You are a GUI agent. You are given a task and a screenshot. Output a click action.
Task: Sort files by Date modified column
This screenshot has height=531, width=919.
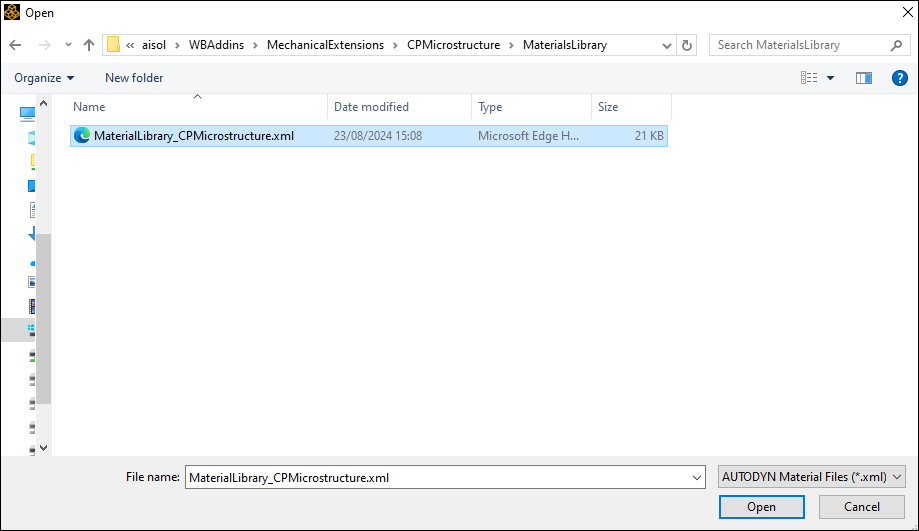coord(400,107)
